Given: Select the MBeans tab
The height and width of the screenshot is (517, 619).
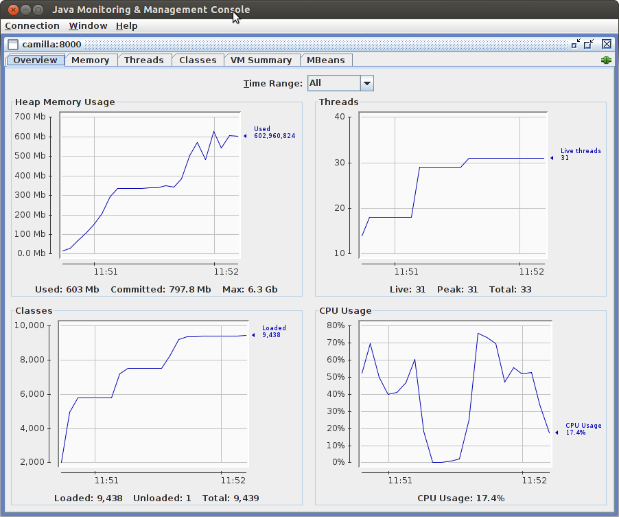Looking at the screenshot, I should [x=327, y=60].
